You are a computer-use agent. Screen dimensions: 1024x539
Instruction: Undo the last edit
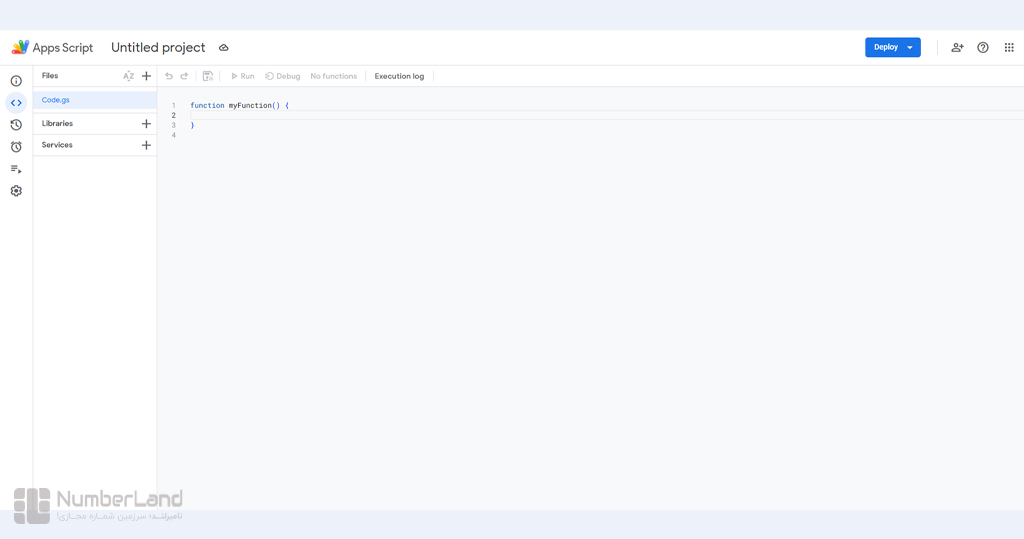168,76
